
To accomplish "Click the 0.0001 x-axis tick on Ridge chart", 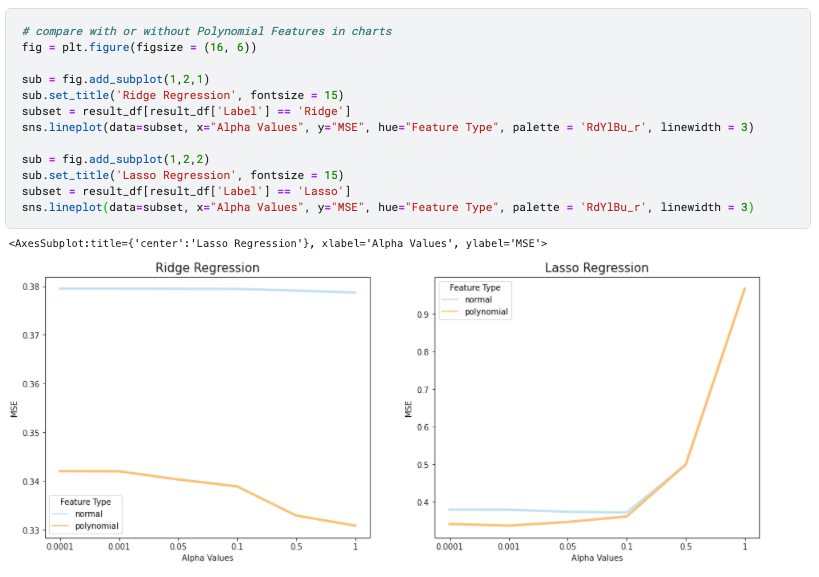I will (x=60, y=547).
